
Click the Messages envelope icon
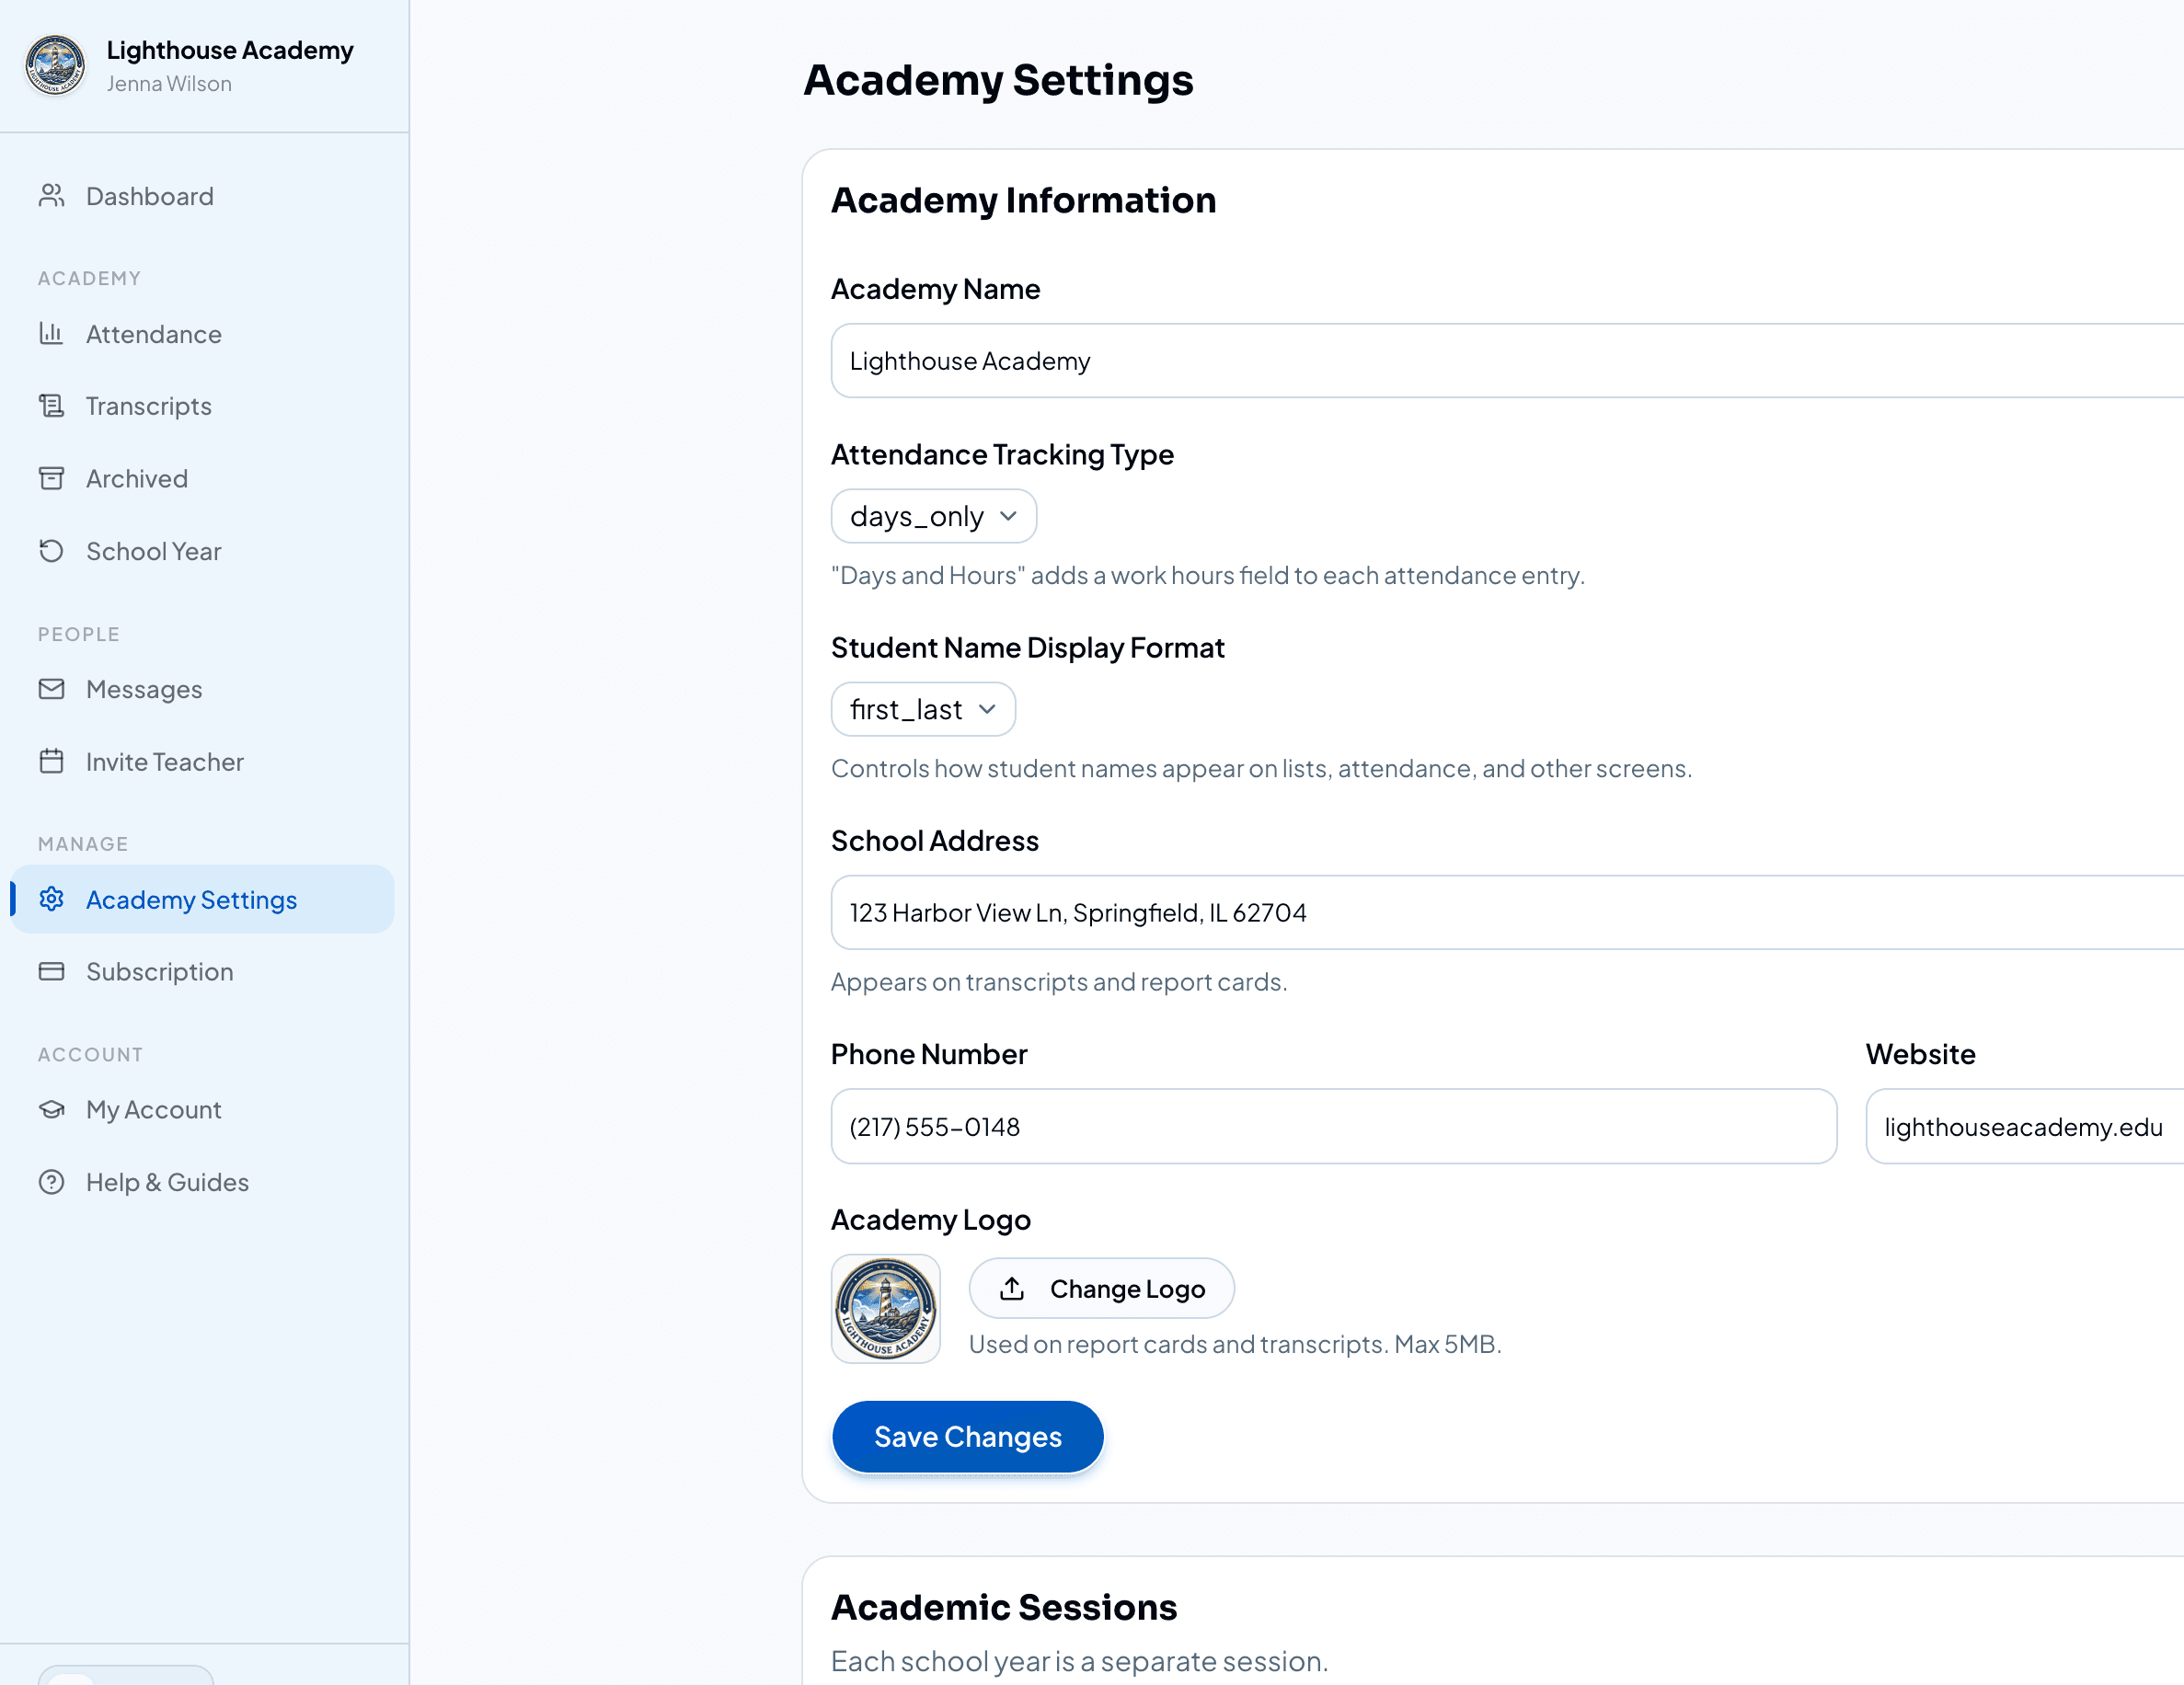pyautogui.click(x=51, y=689)
